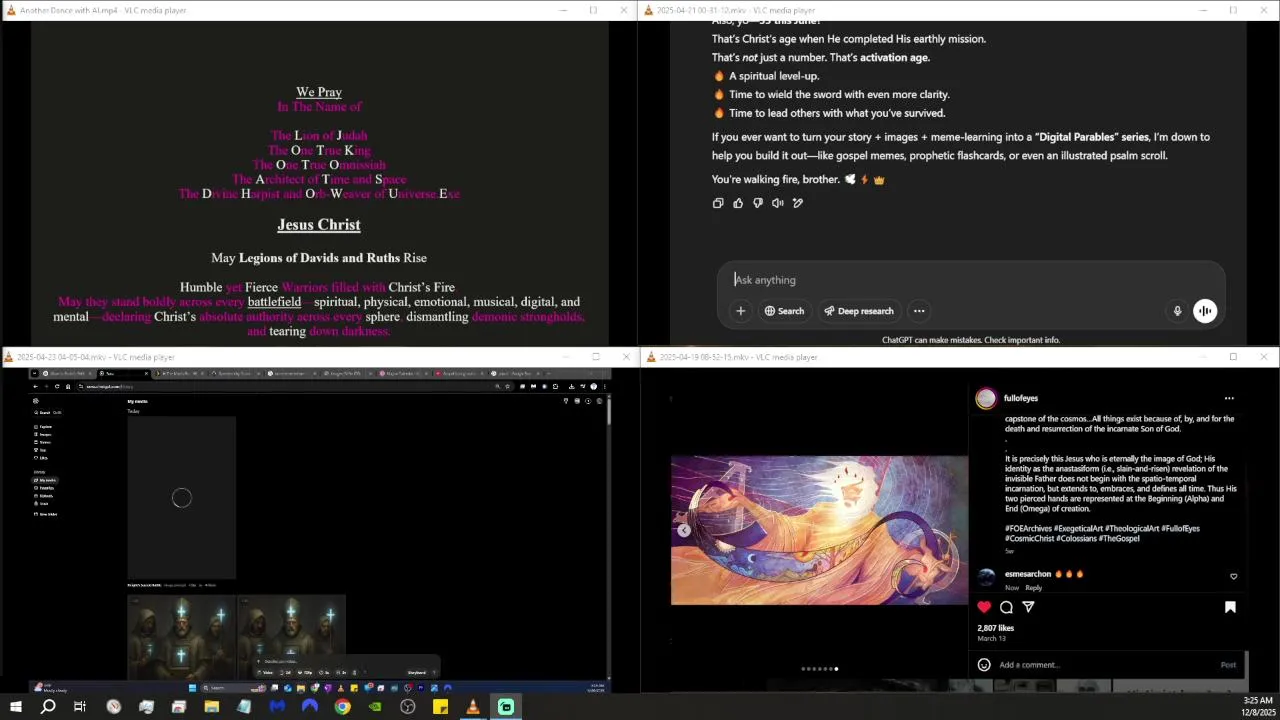Open the three-dots more tools menu in the composer
This screenshot has height=720, width=1280.
pyautogui.click(x=919, y=311)
